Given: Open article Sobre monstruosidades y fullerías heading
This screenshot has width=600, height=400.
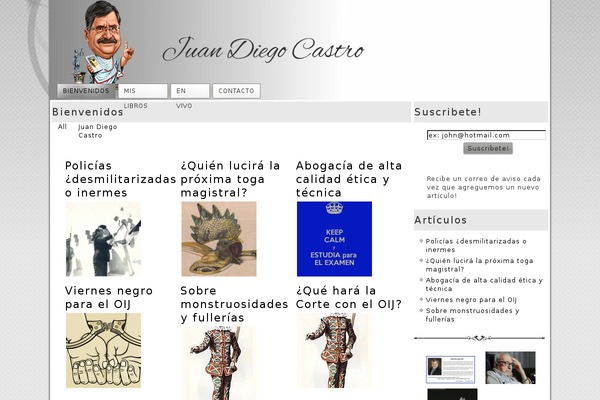Looking at the screenshot, I should pos(234,304).
